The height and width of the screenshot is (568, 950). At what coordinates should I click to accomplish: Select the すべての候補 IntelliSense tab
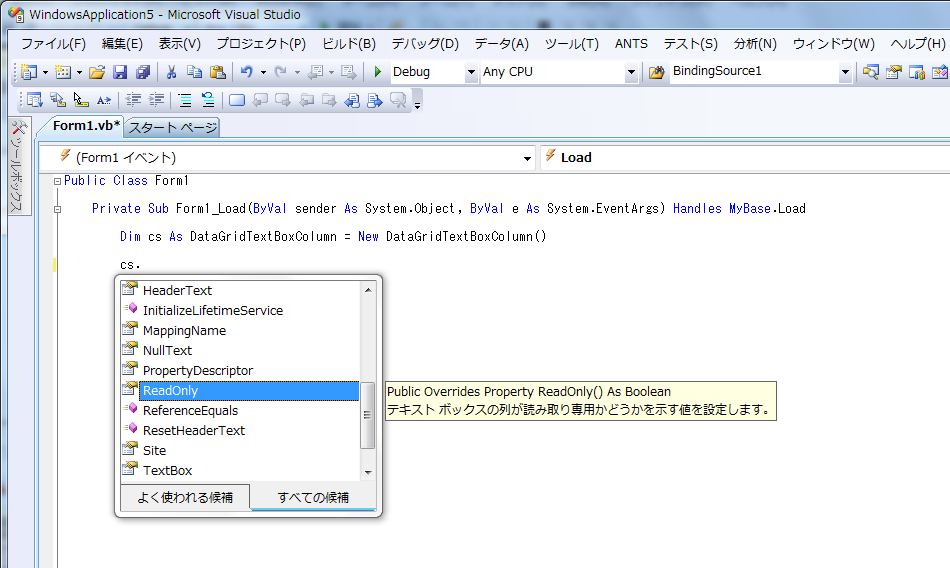pyautogui.click(x=313, y=498)
